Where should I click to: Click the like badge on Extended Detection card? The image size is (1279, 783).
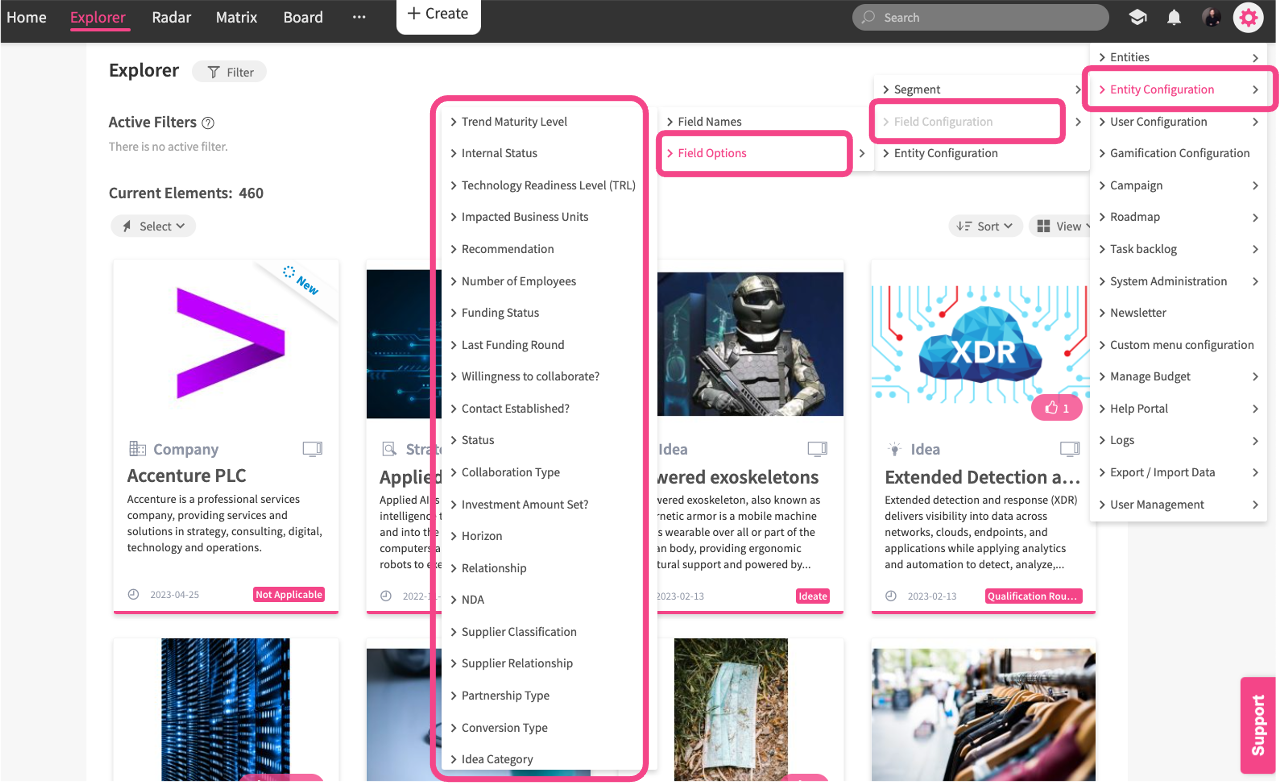pos(1057,408)
